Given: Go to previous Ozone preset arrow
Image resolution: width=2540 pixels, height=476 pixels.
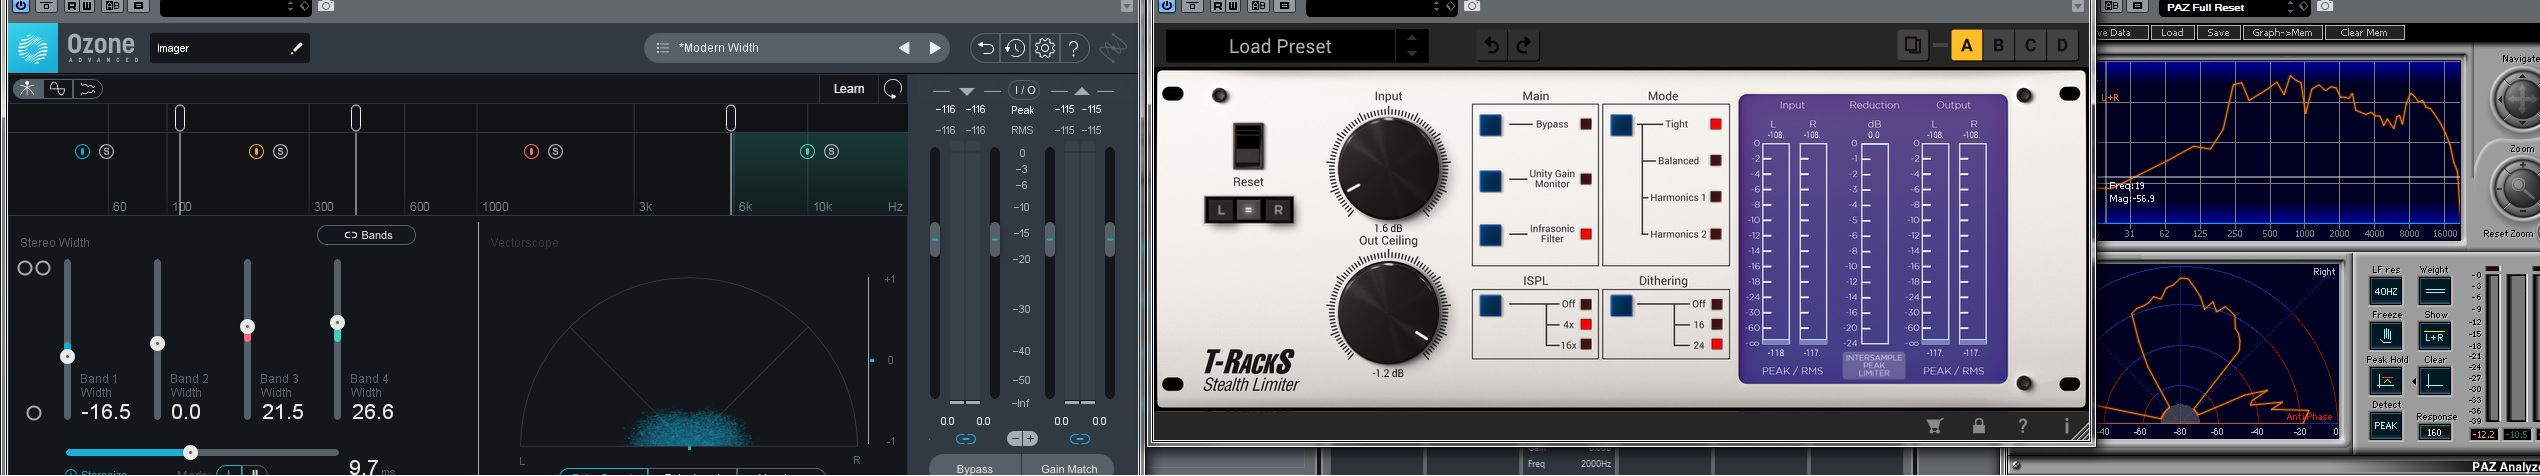Looking at the screenshot, I should coord(904,48).
